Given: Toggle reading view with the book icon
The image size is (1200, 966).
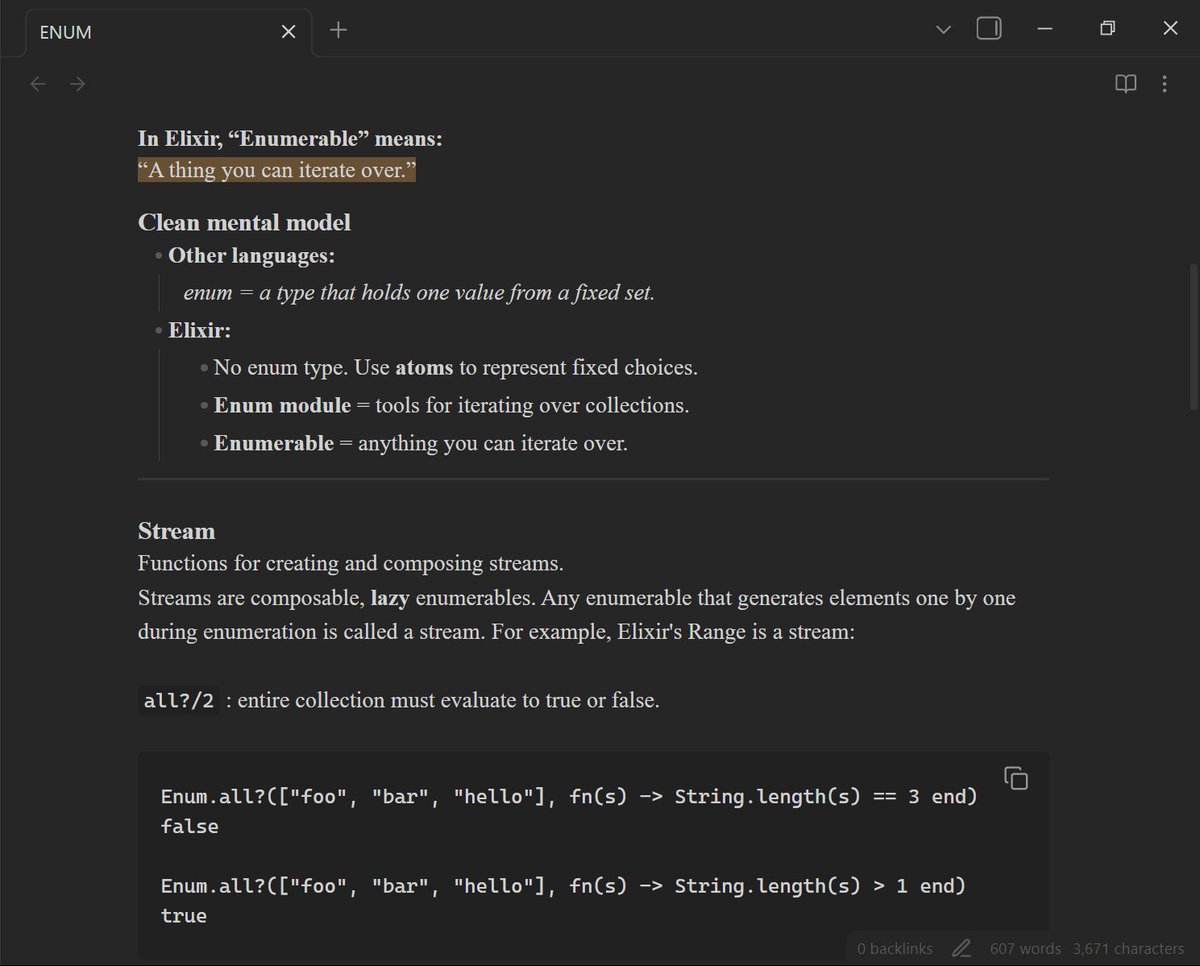Looking at the screenshot, I should (1125, 84).
